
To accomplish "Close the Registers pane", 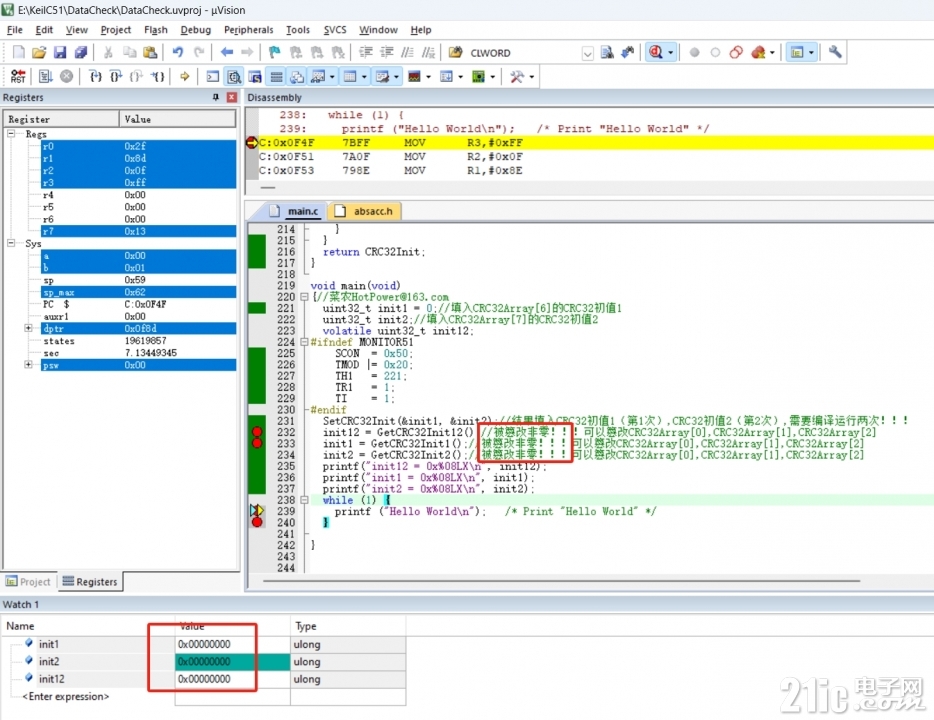I will (232, 97).
